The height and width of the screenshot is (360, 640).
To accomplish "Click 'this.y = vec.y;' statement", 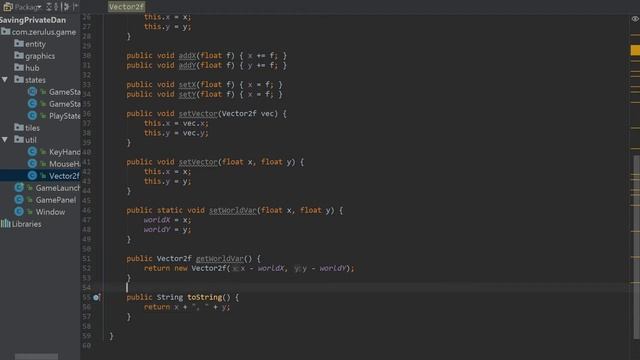I will 176,133.
